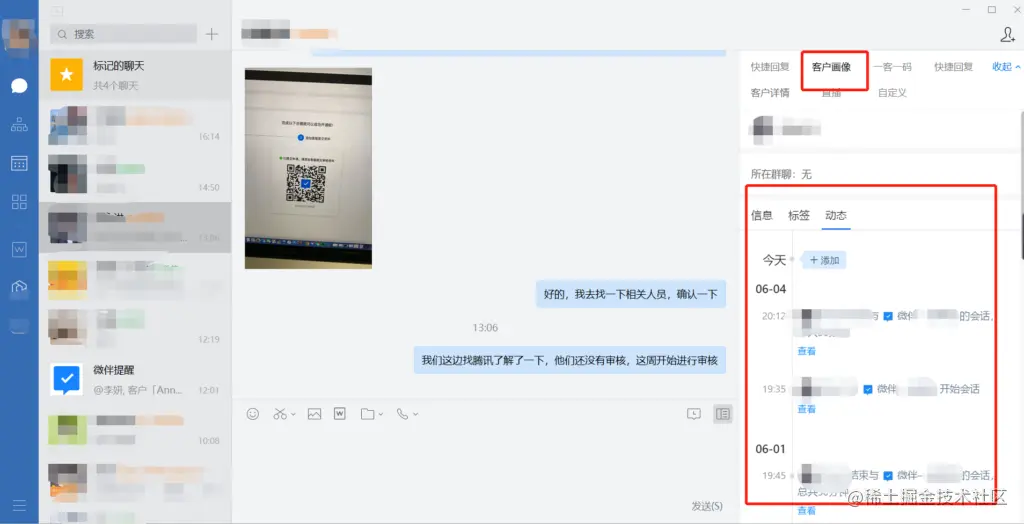Open the Contacts organization chart icon
Image resolution: width=1024 pixels, height=524 pixels.
pos(19,124)
